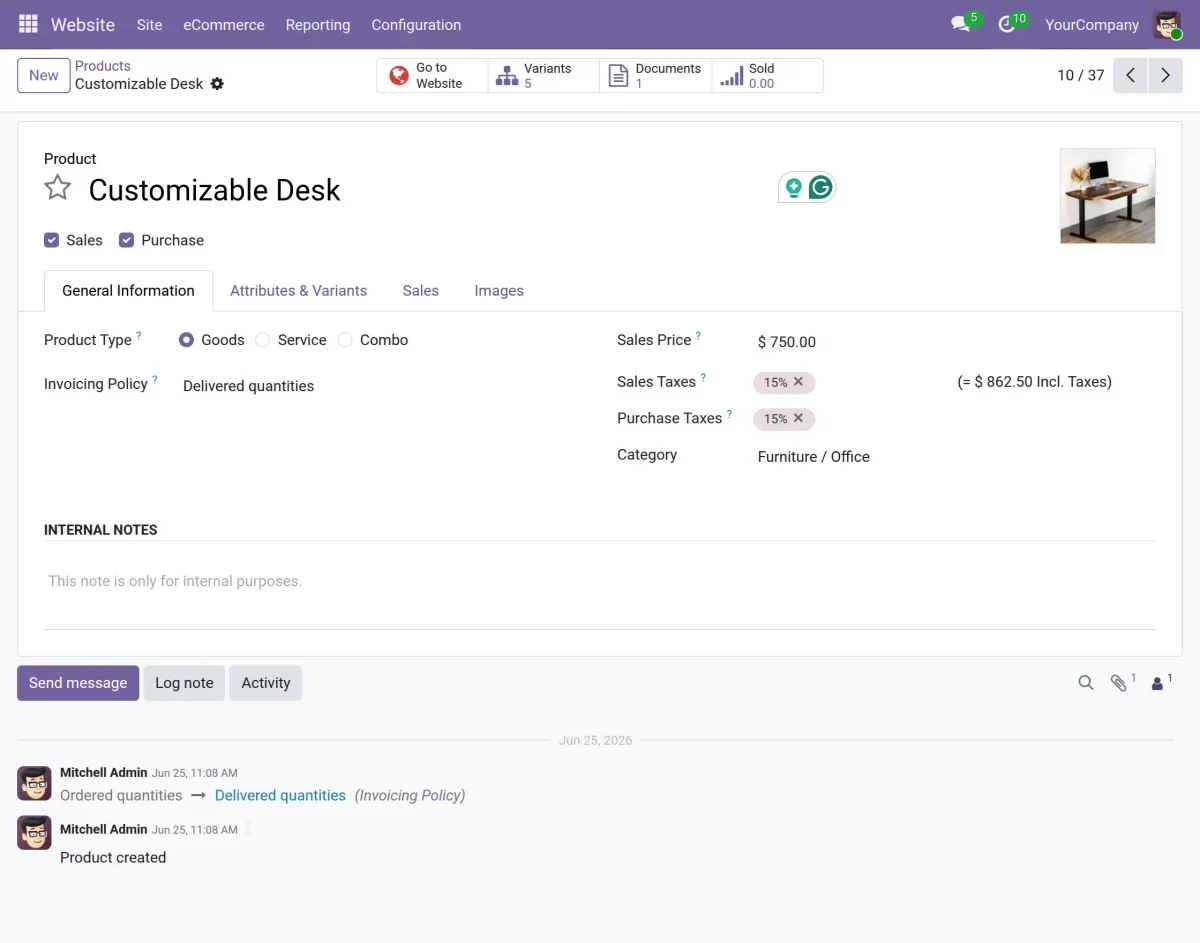Open the Configuration menu

tap(416, 25)
